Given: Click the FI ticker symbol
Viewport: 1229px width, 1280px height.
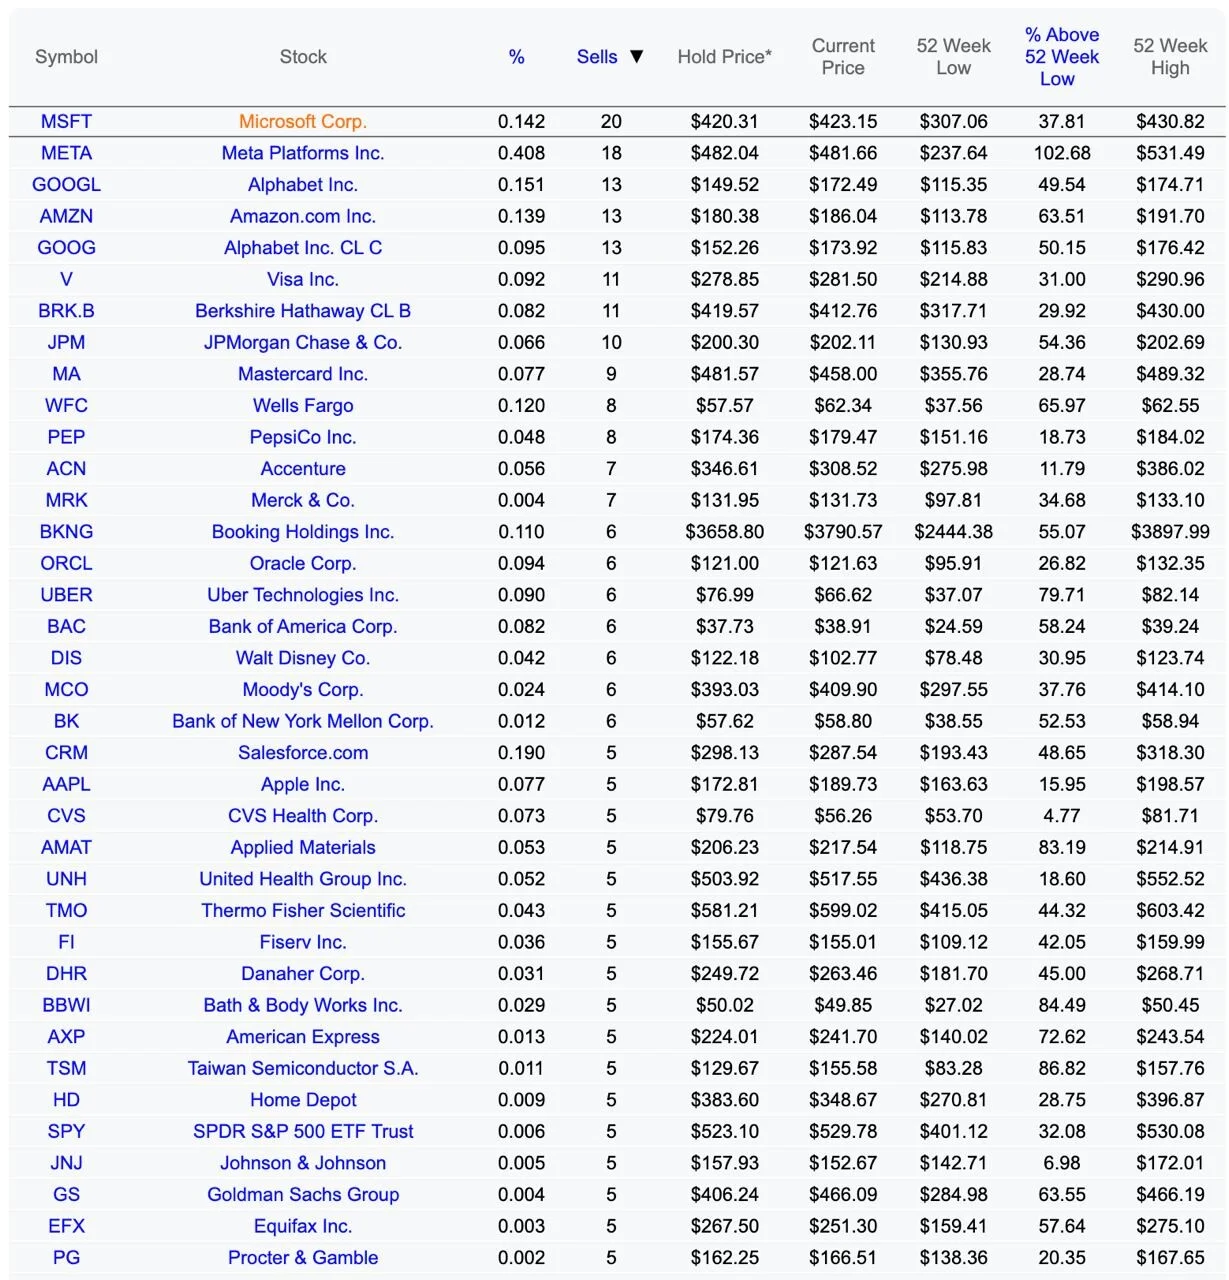Looking at the screenshot, I should click(66, 942).
